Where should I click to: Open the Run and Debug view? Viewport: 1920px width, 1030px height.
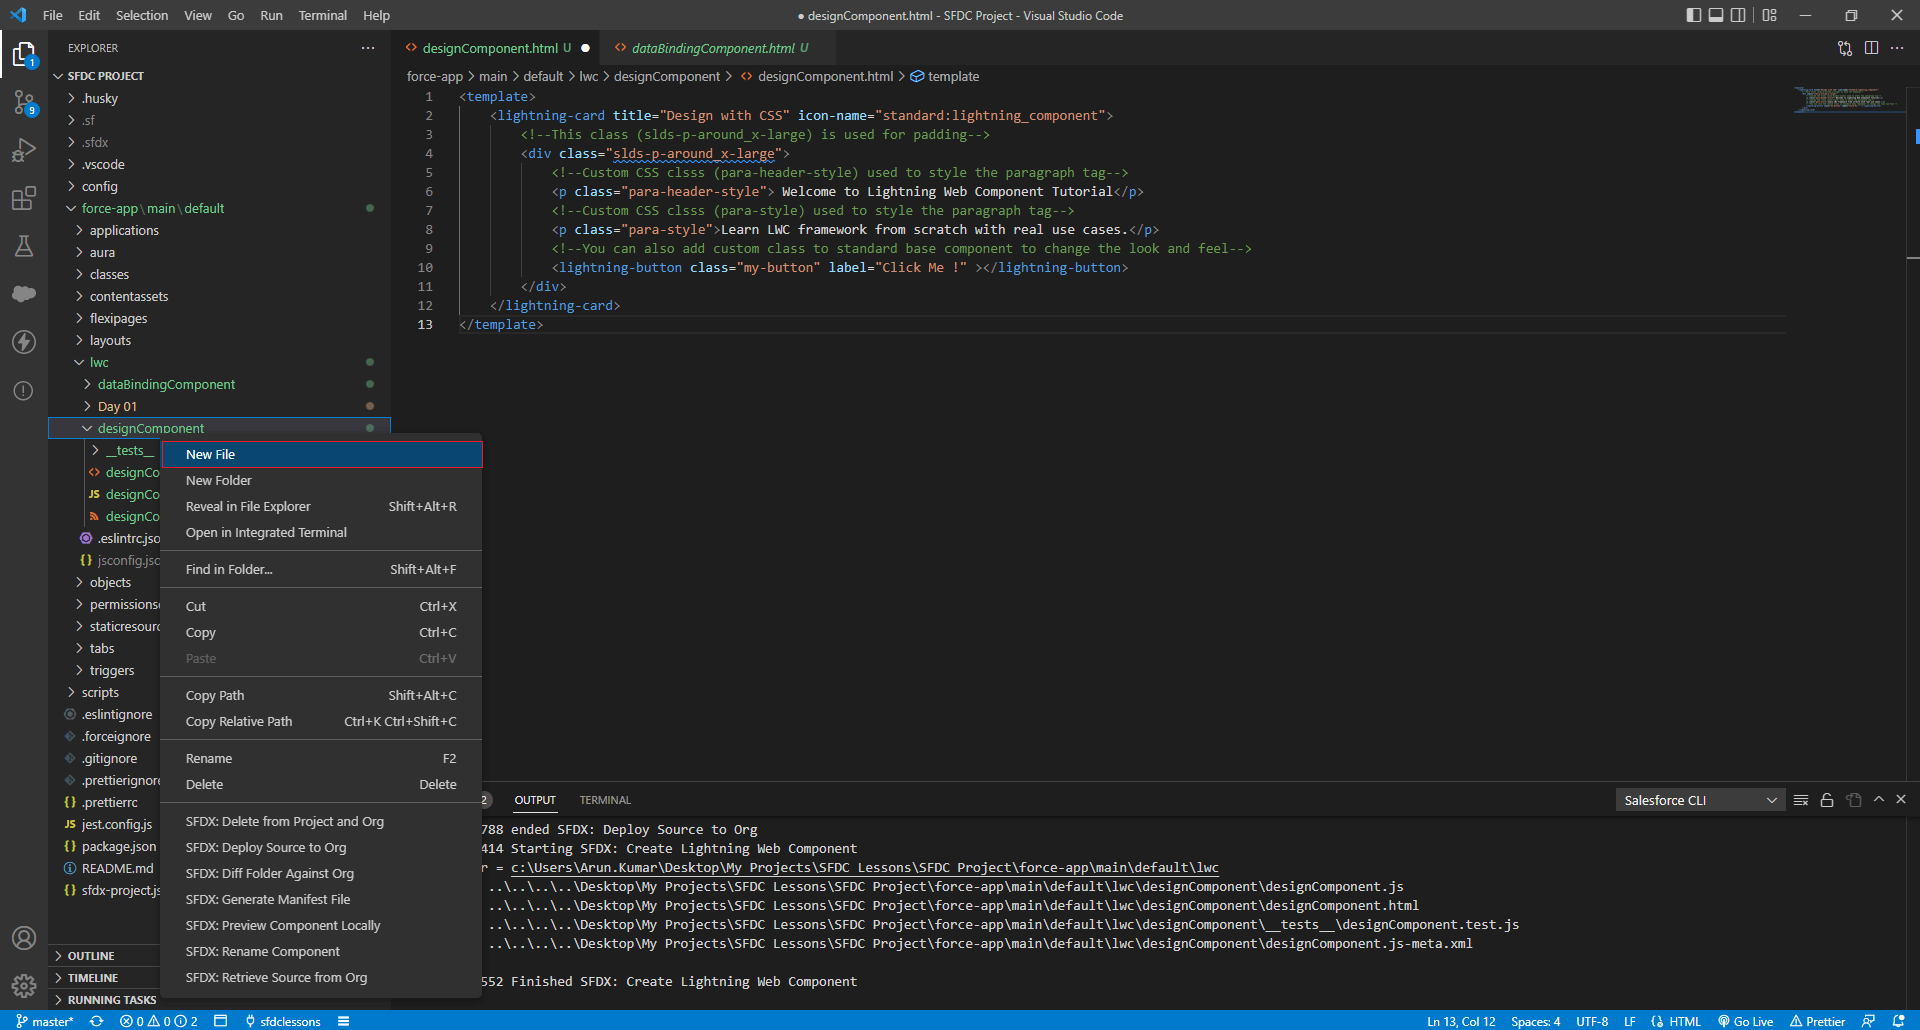tap(24, 150)
